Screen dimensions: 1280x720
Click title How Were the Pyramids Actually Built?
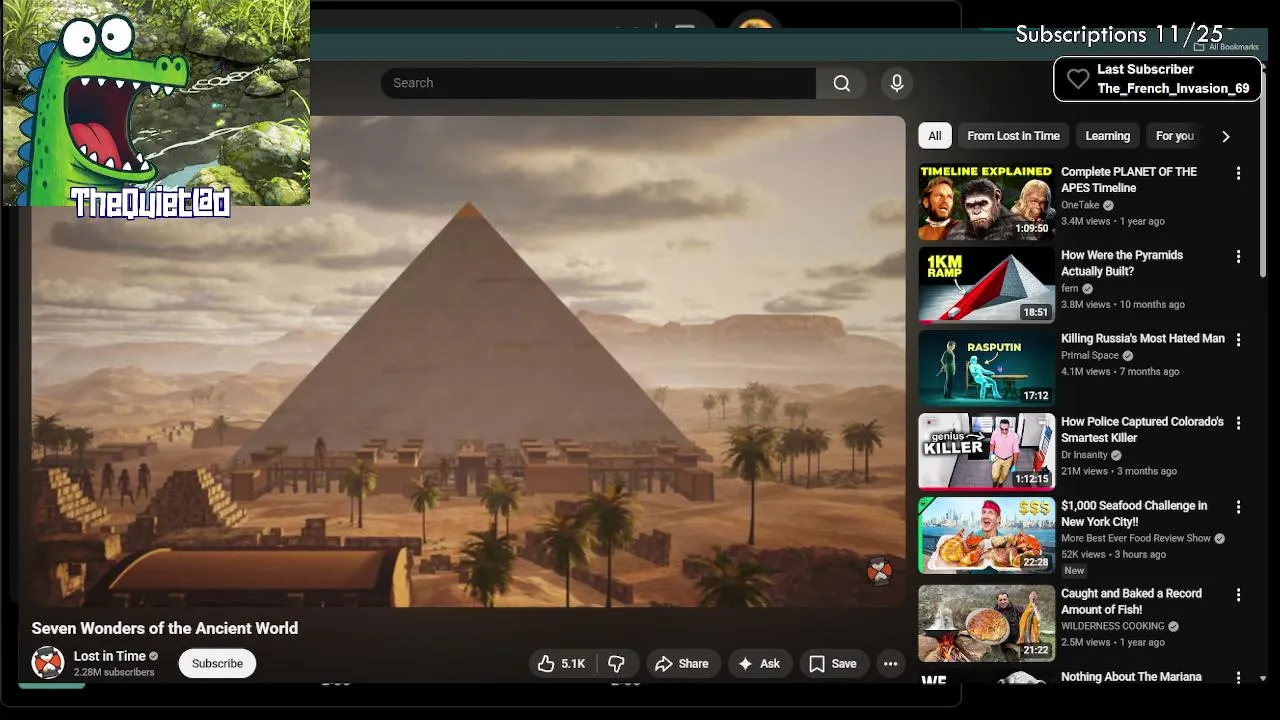point(1122,263)
